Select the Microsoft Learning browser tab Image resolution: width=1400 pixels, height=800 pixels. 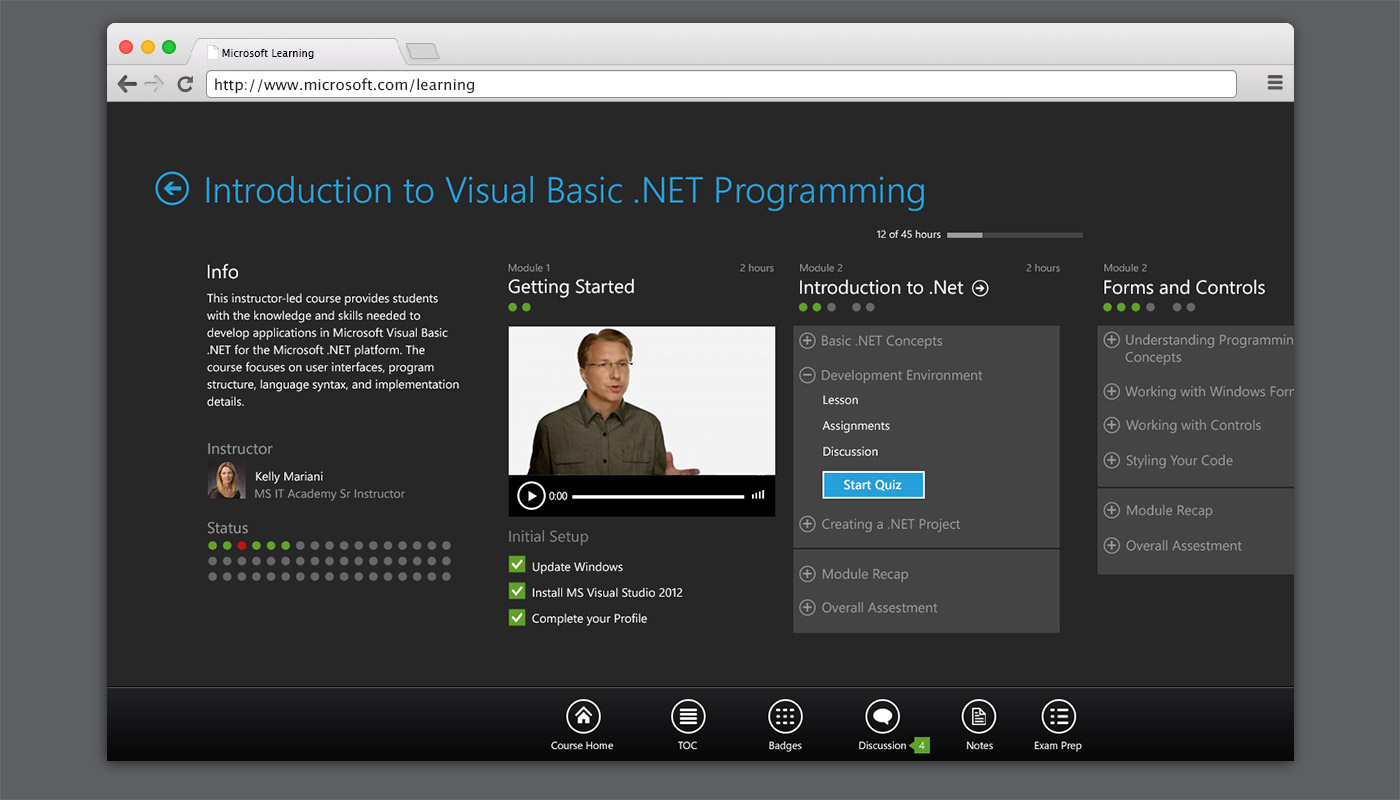(x=298, y=53)
